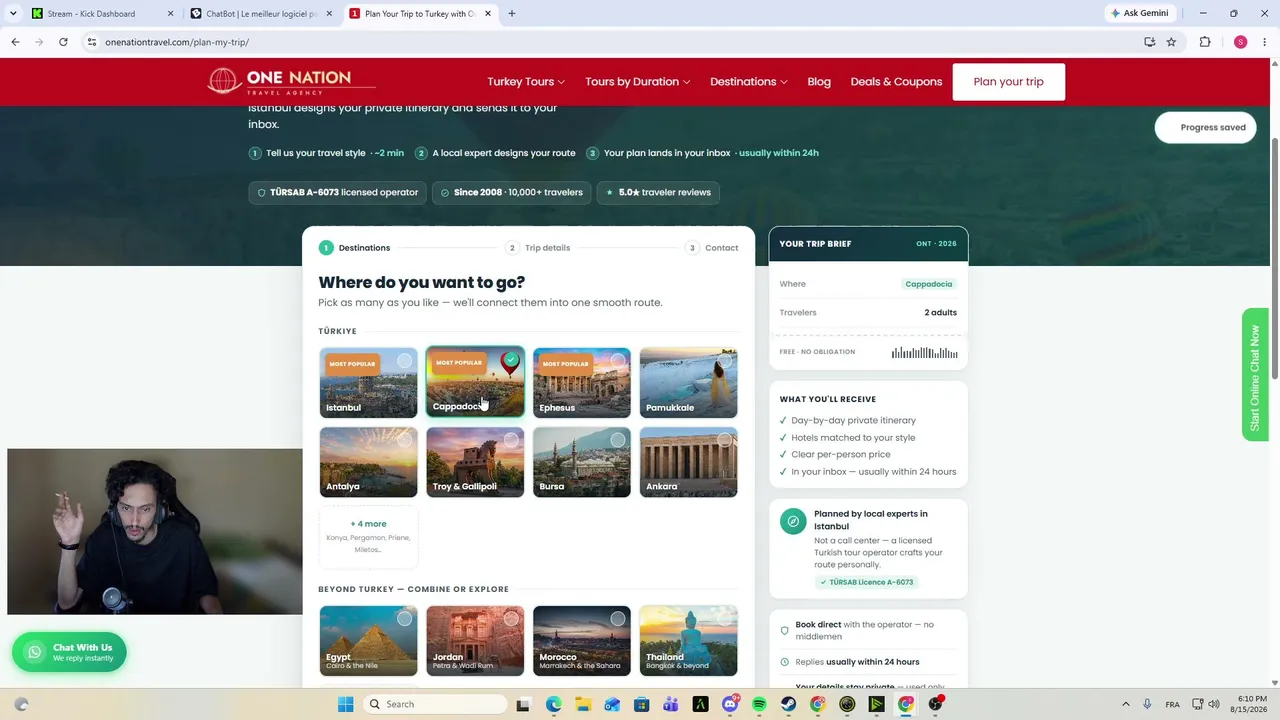The image size is (1280, 720).
Task: Go back using the browser back arrow
Action: point(15,42)
